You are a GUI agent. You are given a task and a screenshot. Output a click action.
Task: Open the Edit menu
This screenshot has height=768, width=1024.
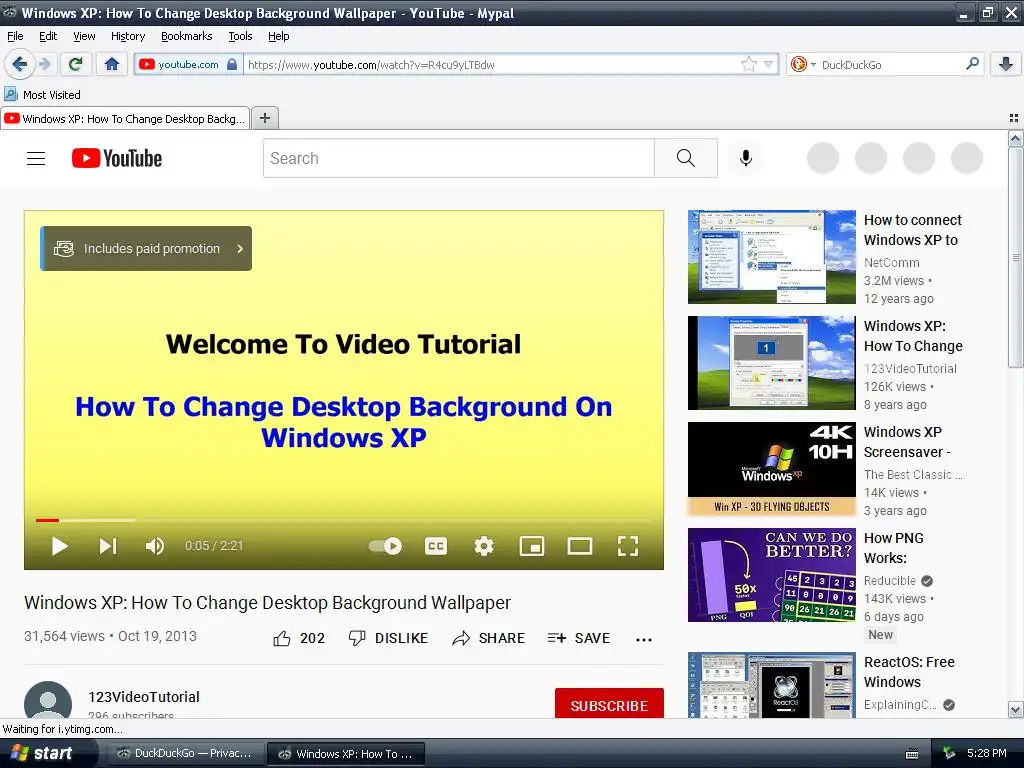pyautogui.click(x=48, y=36)
